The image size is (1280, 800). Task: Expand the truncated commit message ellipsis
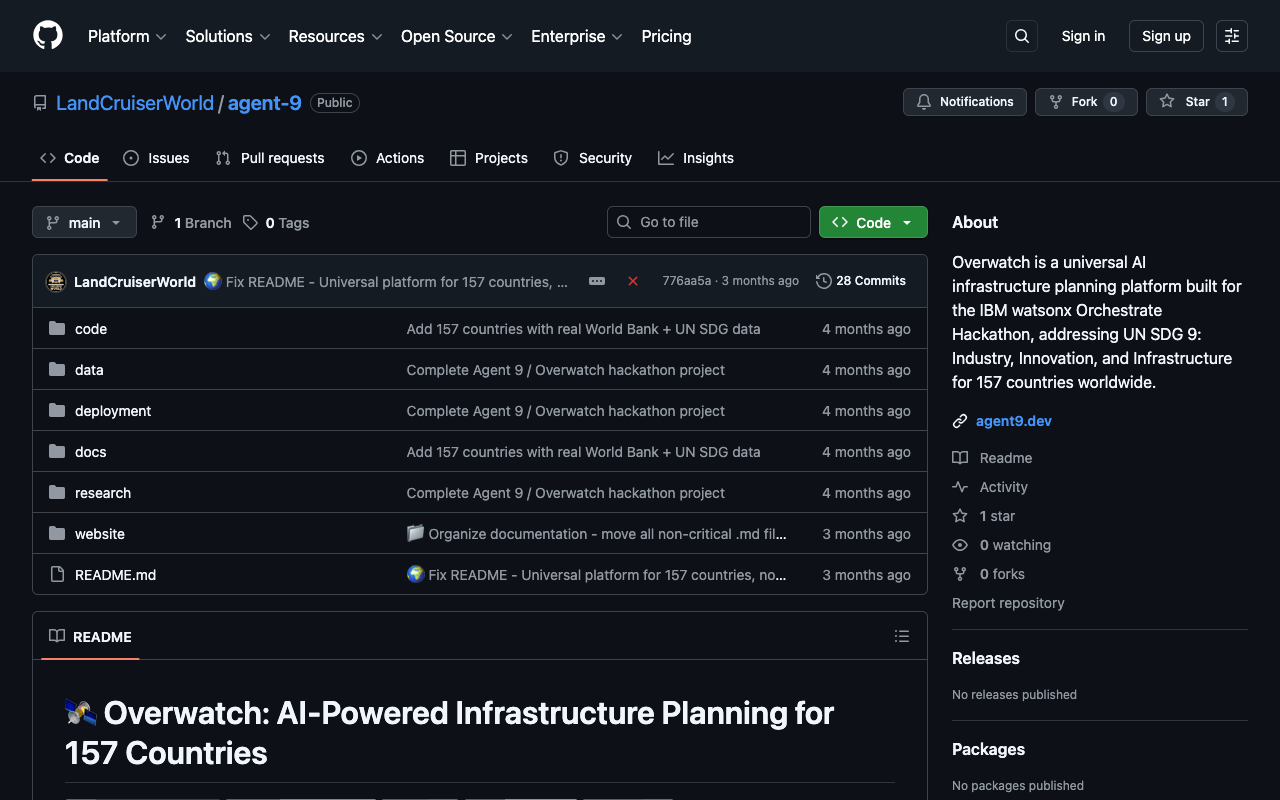click(597, 281)
